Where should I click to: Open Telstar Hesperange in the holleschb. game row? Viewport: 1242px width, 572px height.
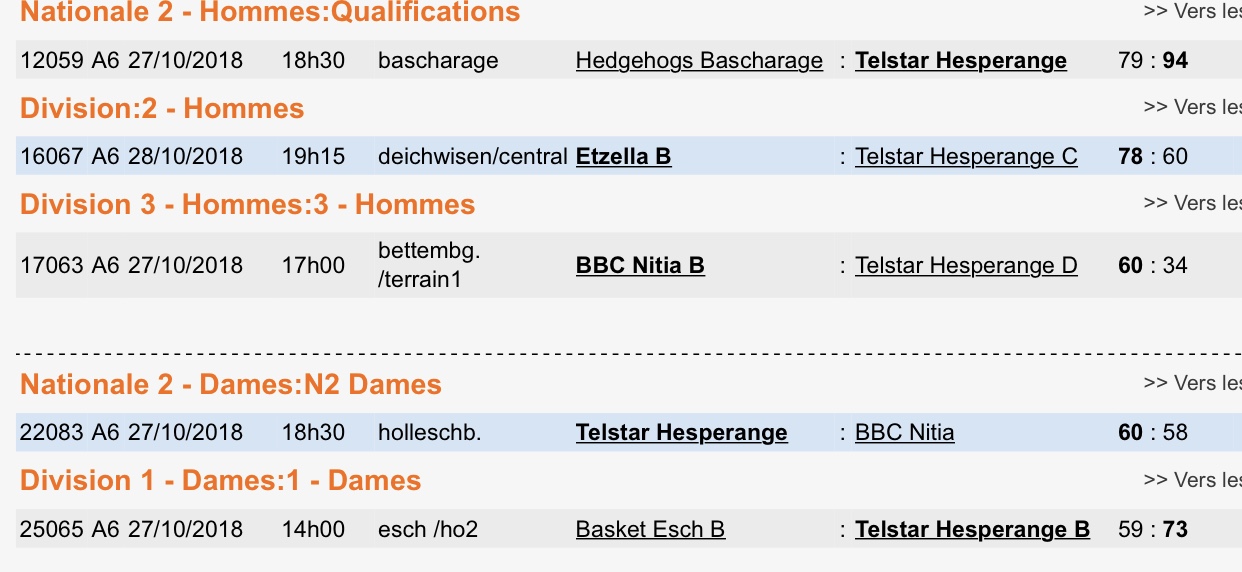[681, 433]
